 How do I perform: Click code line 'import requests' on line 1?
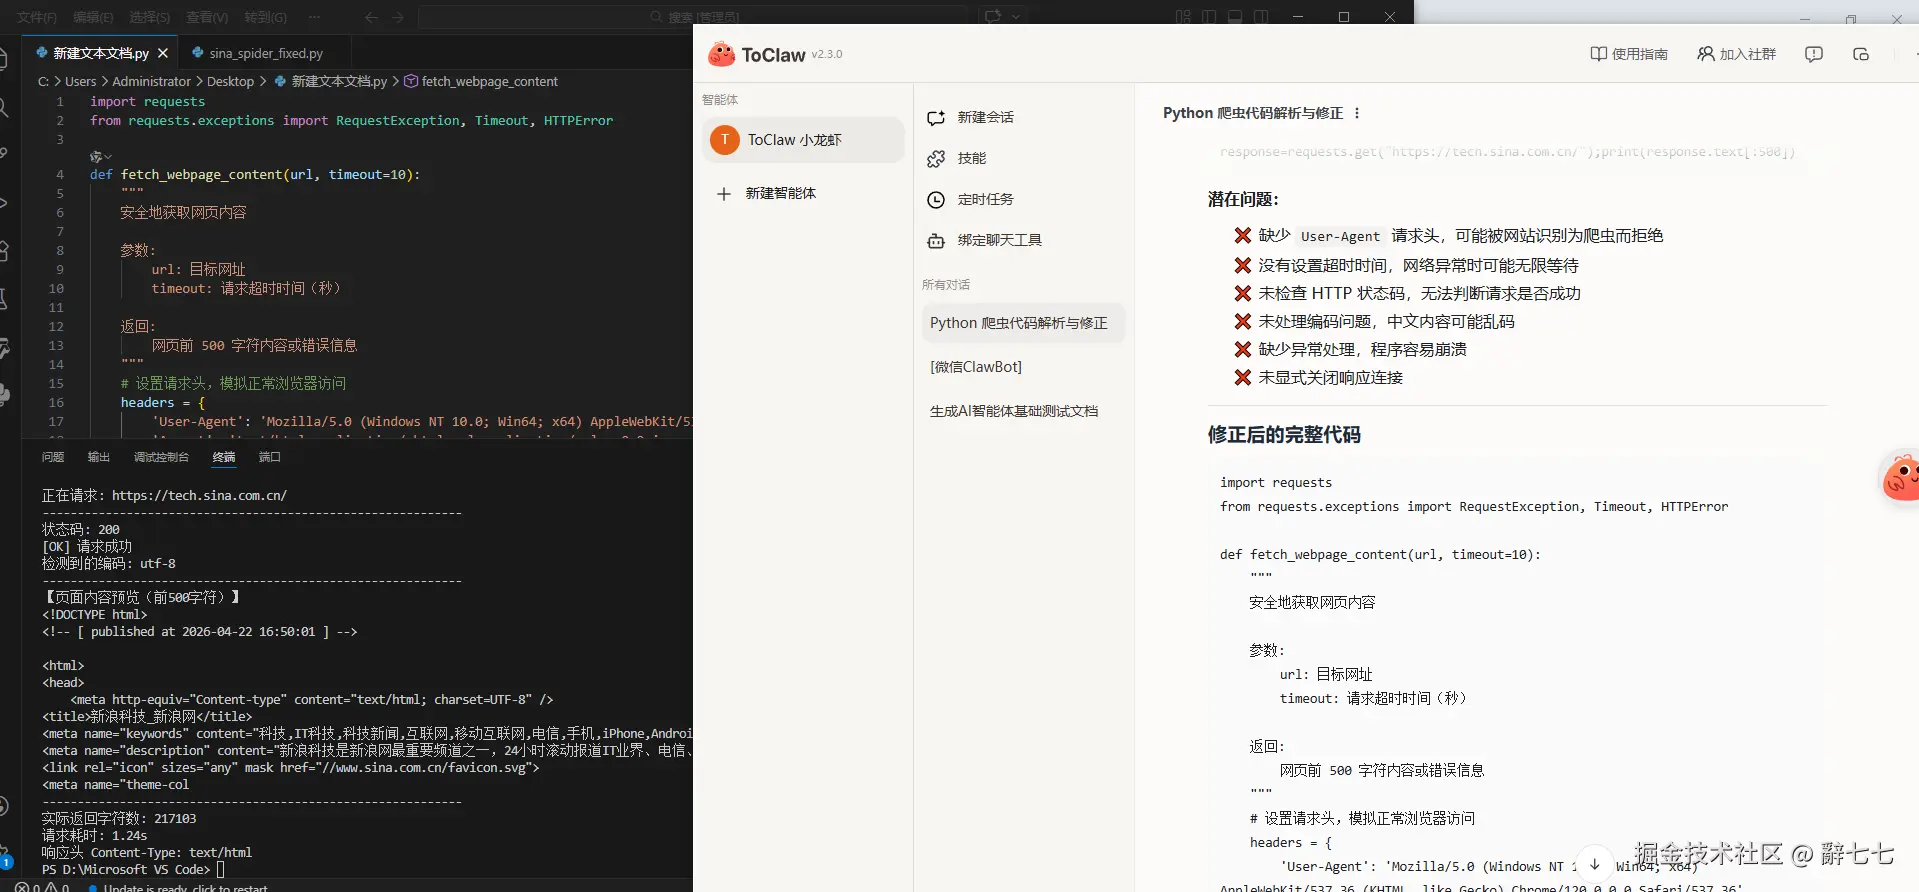[147, 101]
